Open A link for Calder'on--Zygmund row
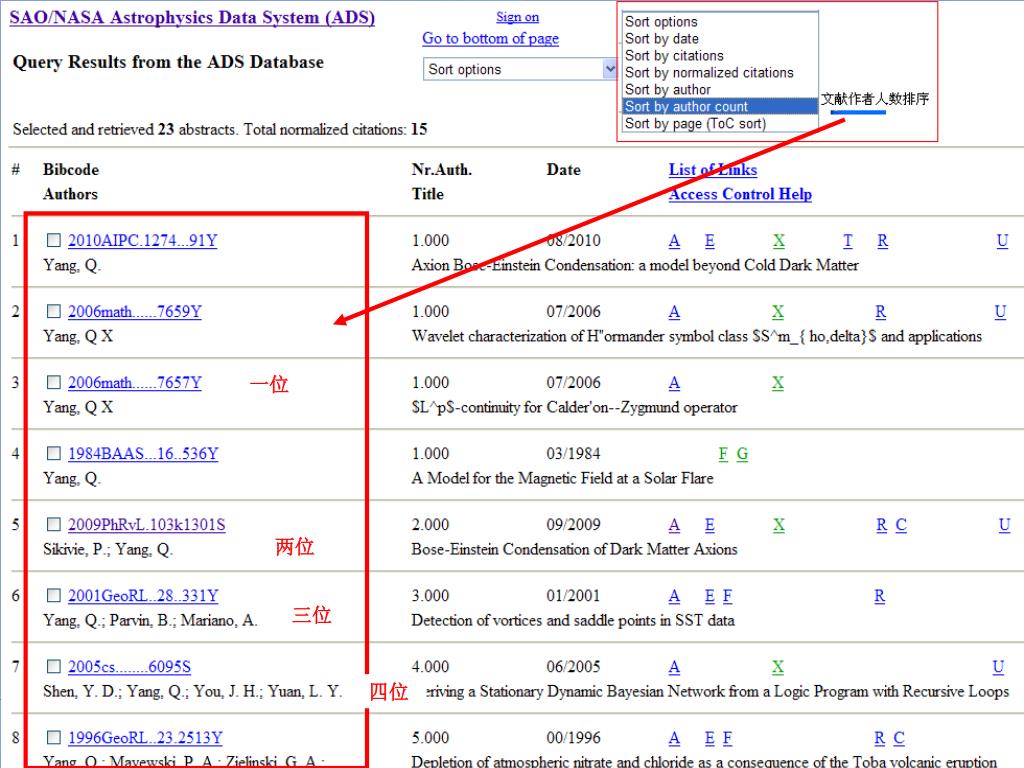Image resolution: width=1024 pixels, height=768 pixels. coord(674,383)
